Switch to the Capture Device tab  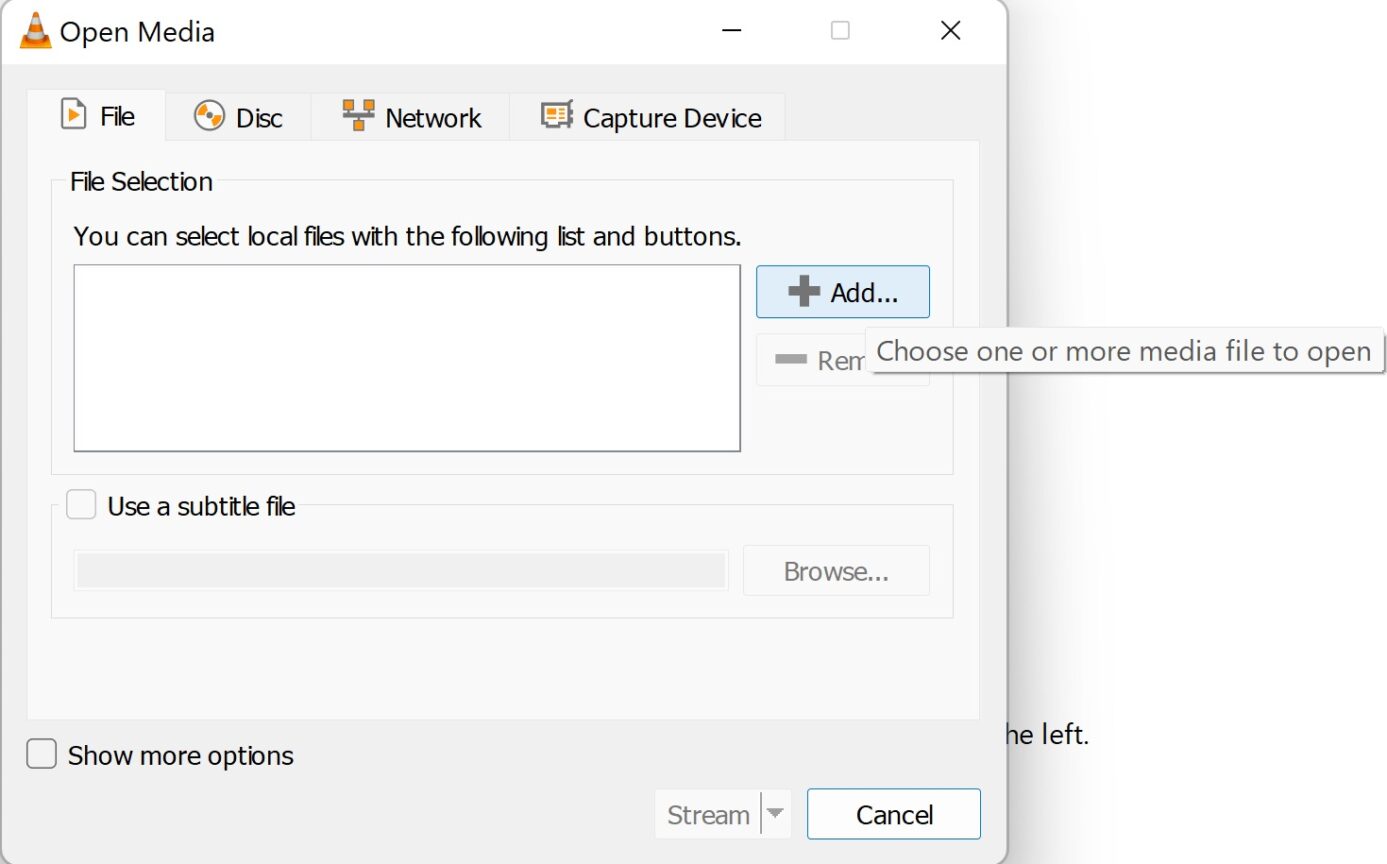648,117
